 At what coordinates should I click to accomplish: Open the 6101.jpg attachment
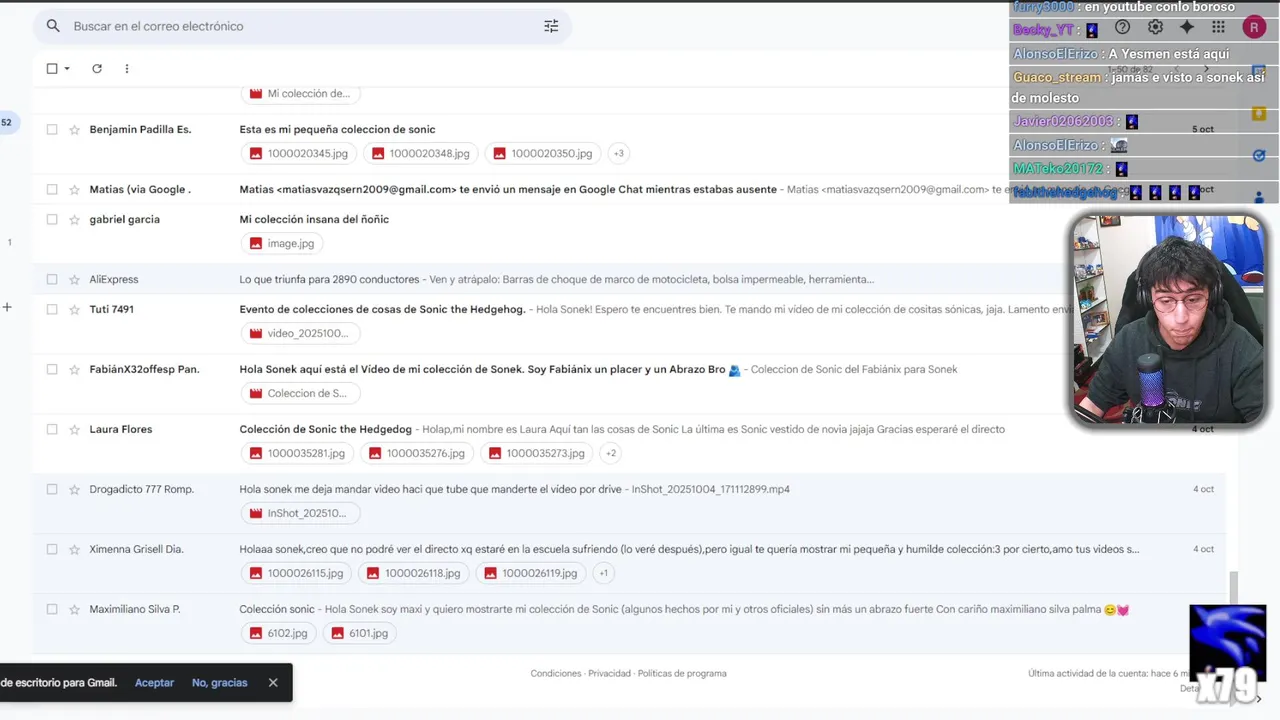pos(360,633)
